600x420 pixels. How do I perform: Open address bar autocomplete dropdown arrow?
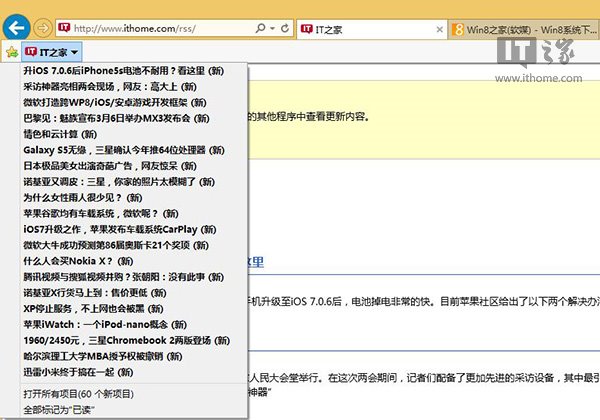(272, 28)
